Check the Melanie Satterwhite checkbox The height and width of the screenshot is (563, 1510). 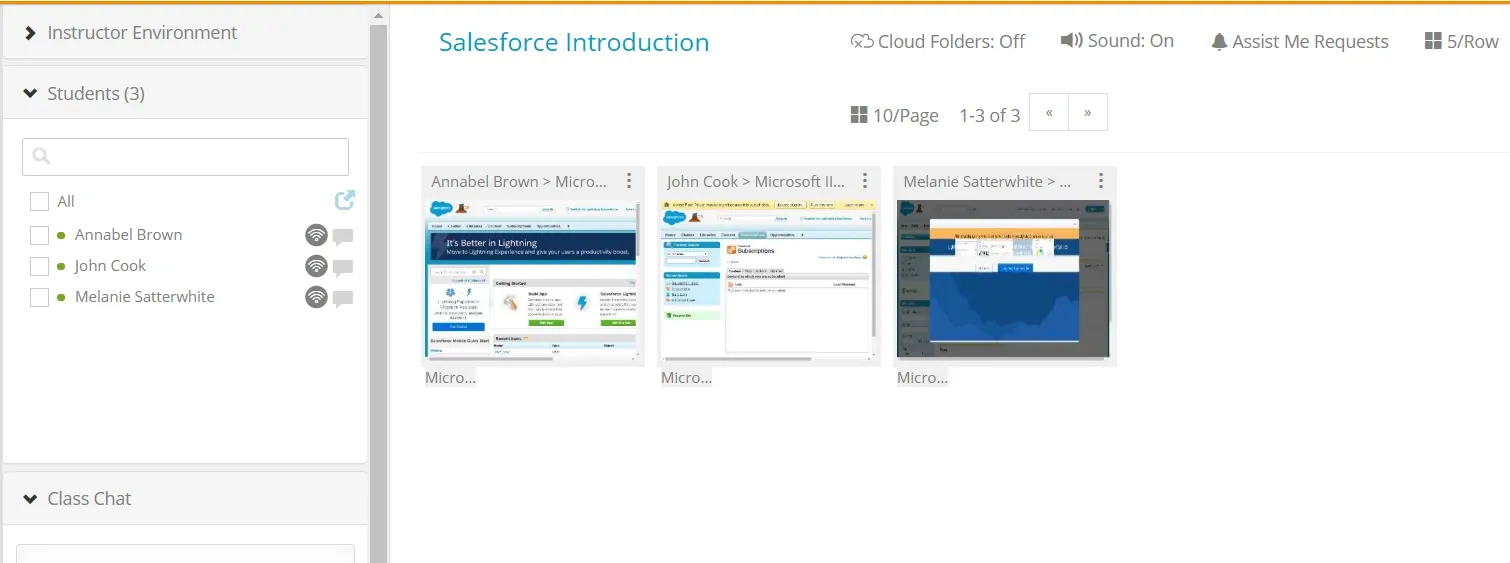(39, 297)
